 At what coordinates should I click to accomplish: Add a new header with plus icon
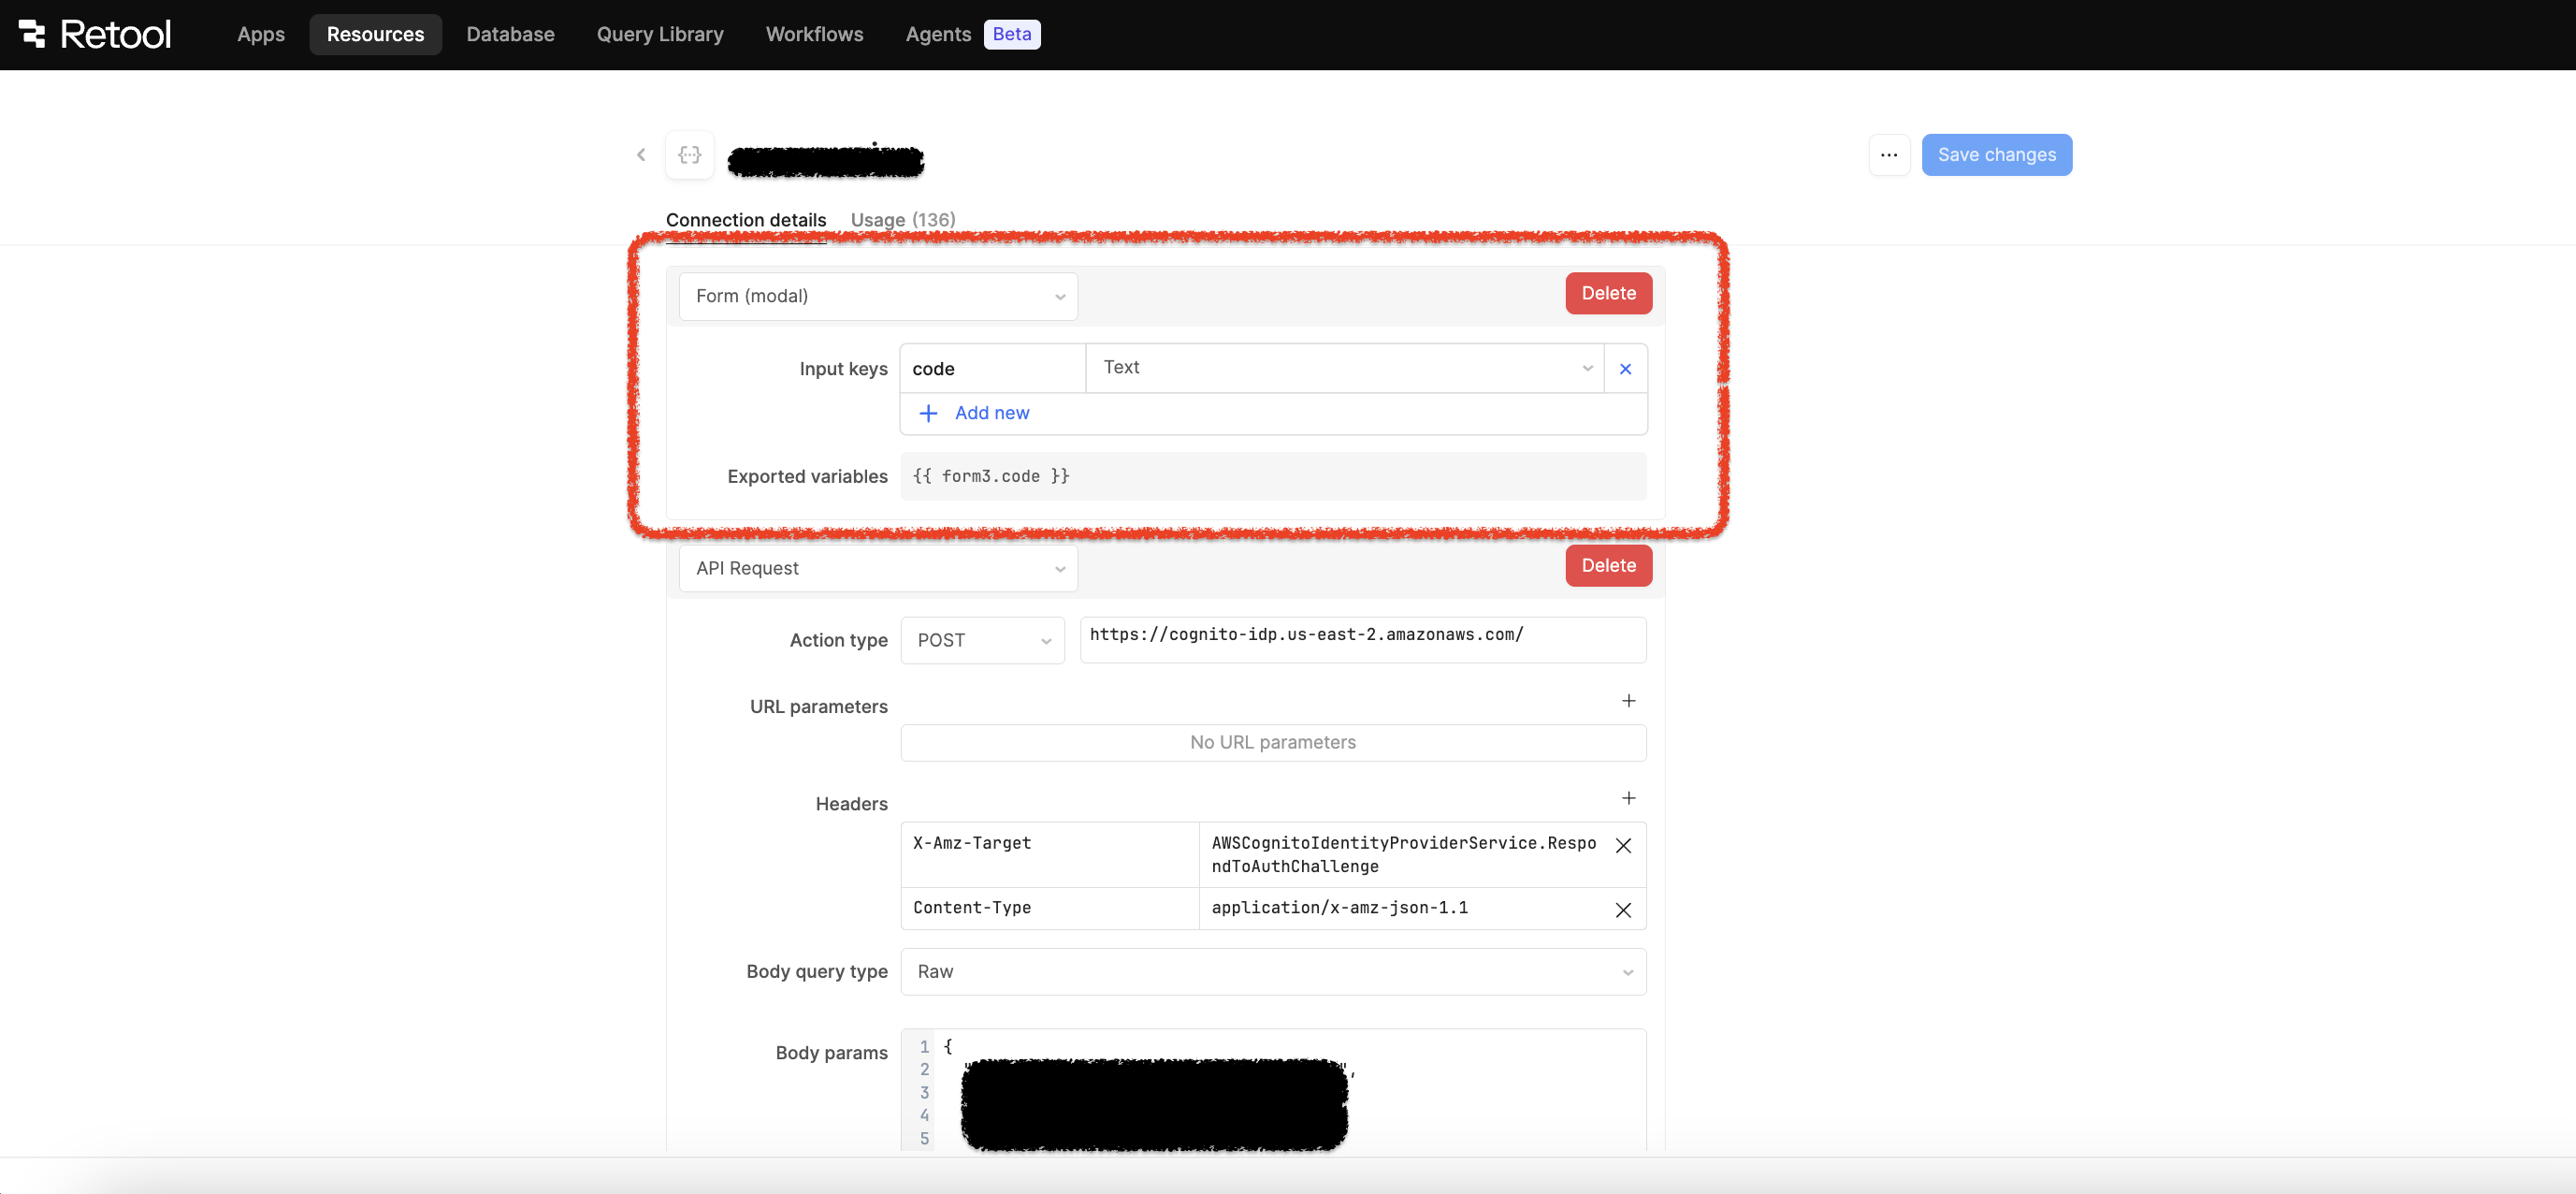pyautogui.click(x=1628, y=798)
